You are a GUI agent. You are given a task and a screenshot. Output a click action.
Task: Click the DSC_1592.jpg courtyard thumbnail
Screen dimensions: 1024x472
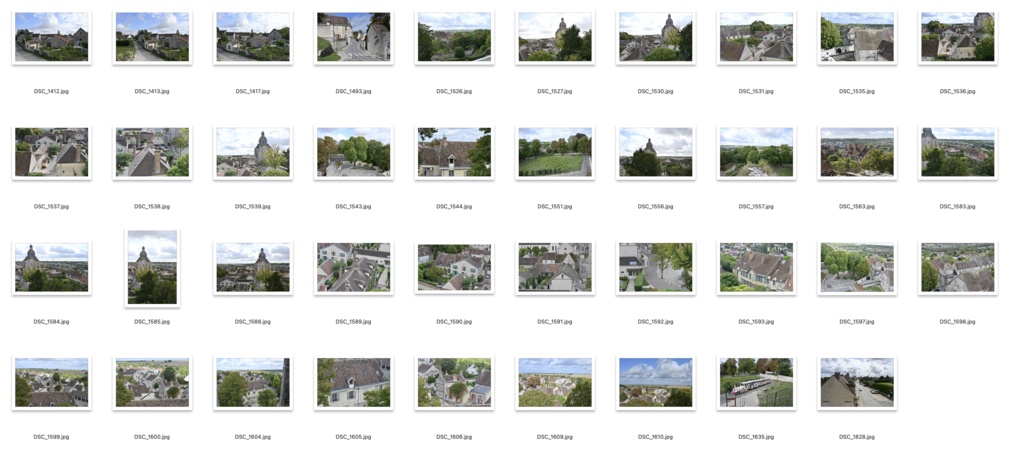(656, 268)
